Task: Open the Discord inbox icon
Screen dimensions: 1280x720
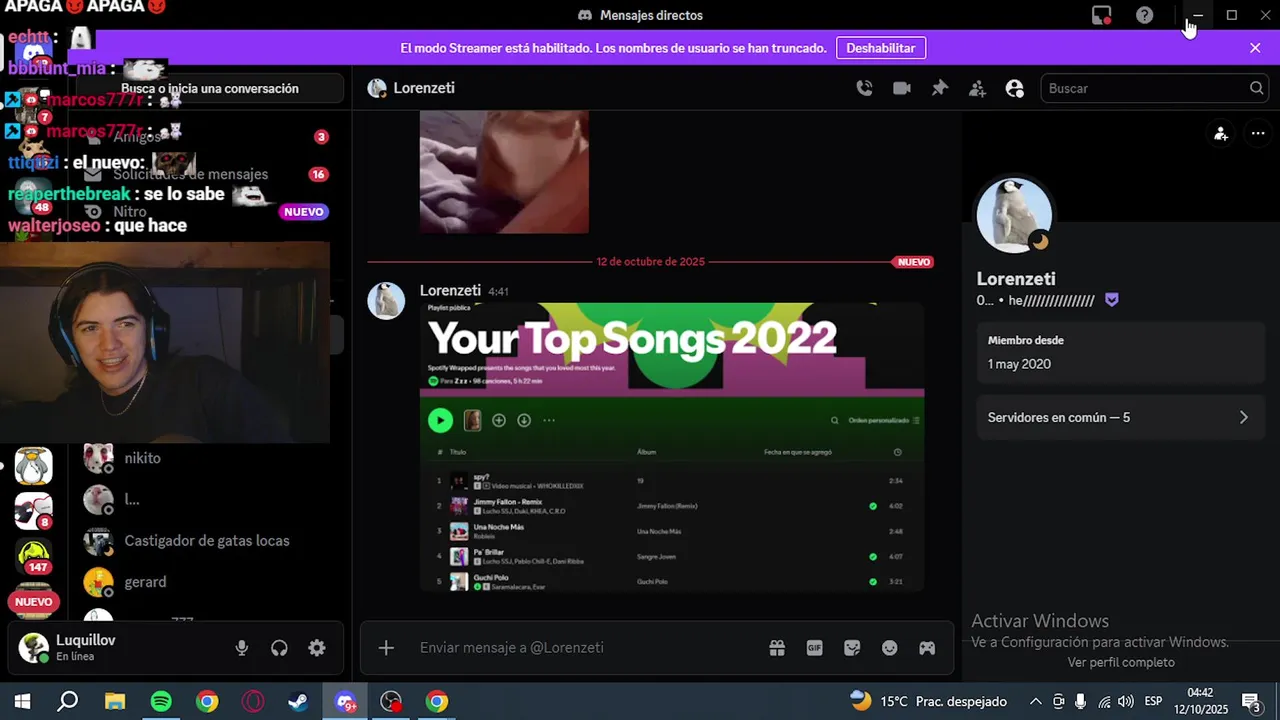Action: click(x=1101, y=15)
